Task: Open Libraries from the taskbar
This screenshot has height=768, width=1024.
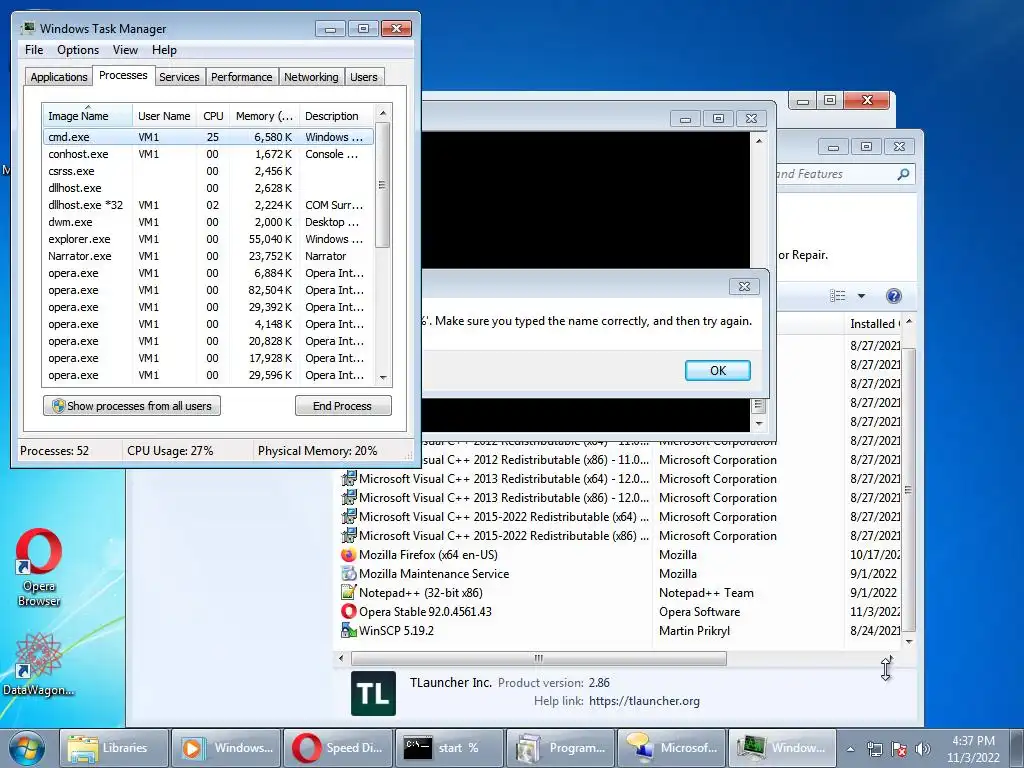Action: point(114,748)
